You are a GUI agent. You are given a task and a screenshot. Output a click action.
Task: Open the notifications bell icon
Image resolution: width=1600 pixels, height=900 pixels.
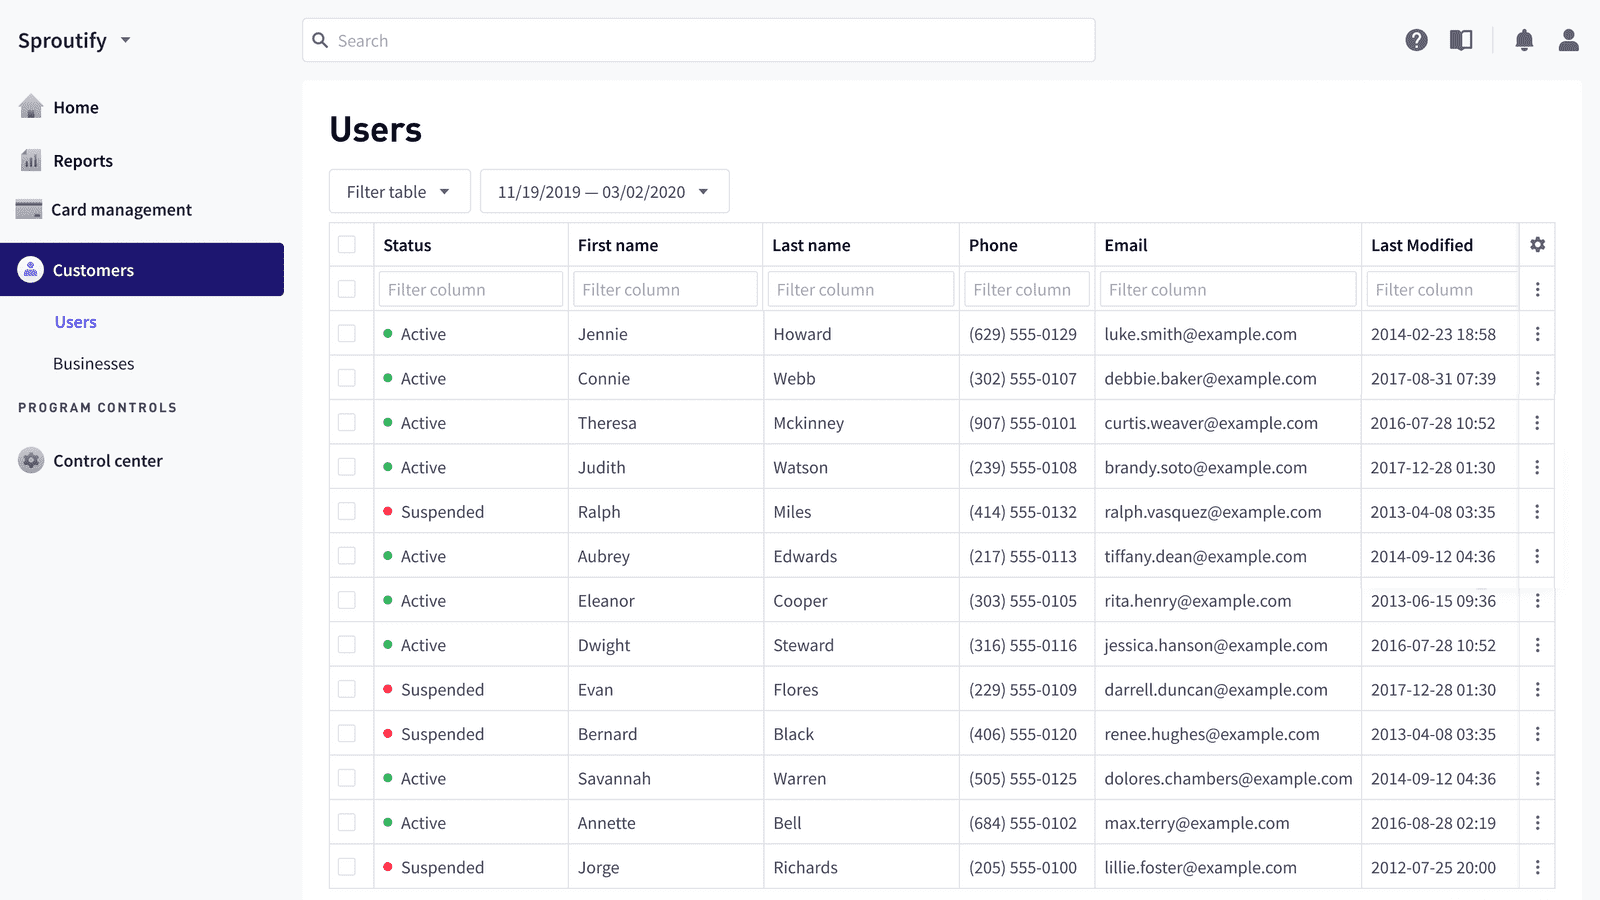click(1524, 40)
